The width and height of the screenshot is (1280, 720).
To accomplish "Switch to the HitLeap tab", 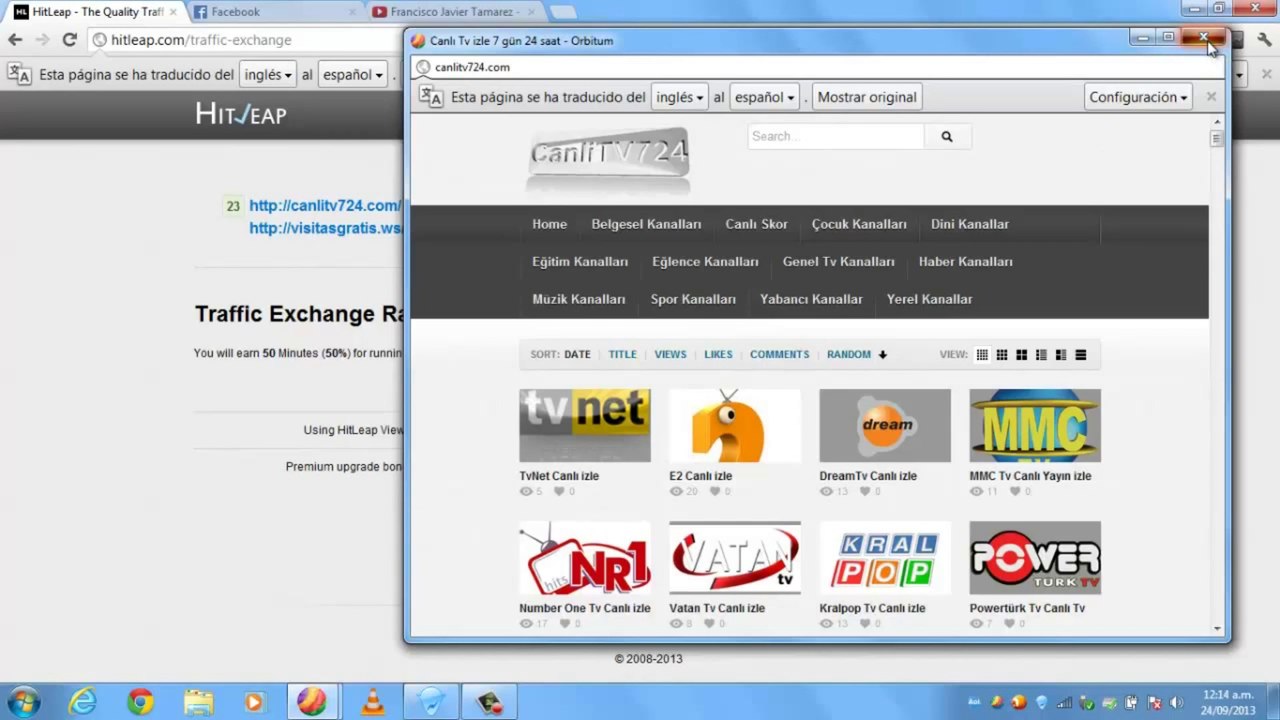I will coord(94,12).
